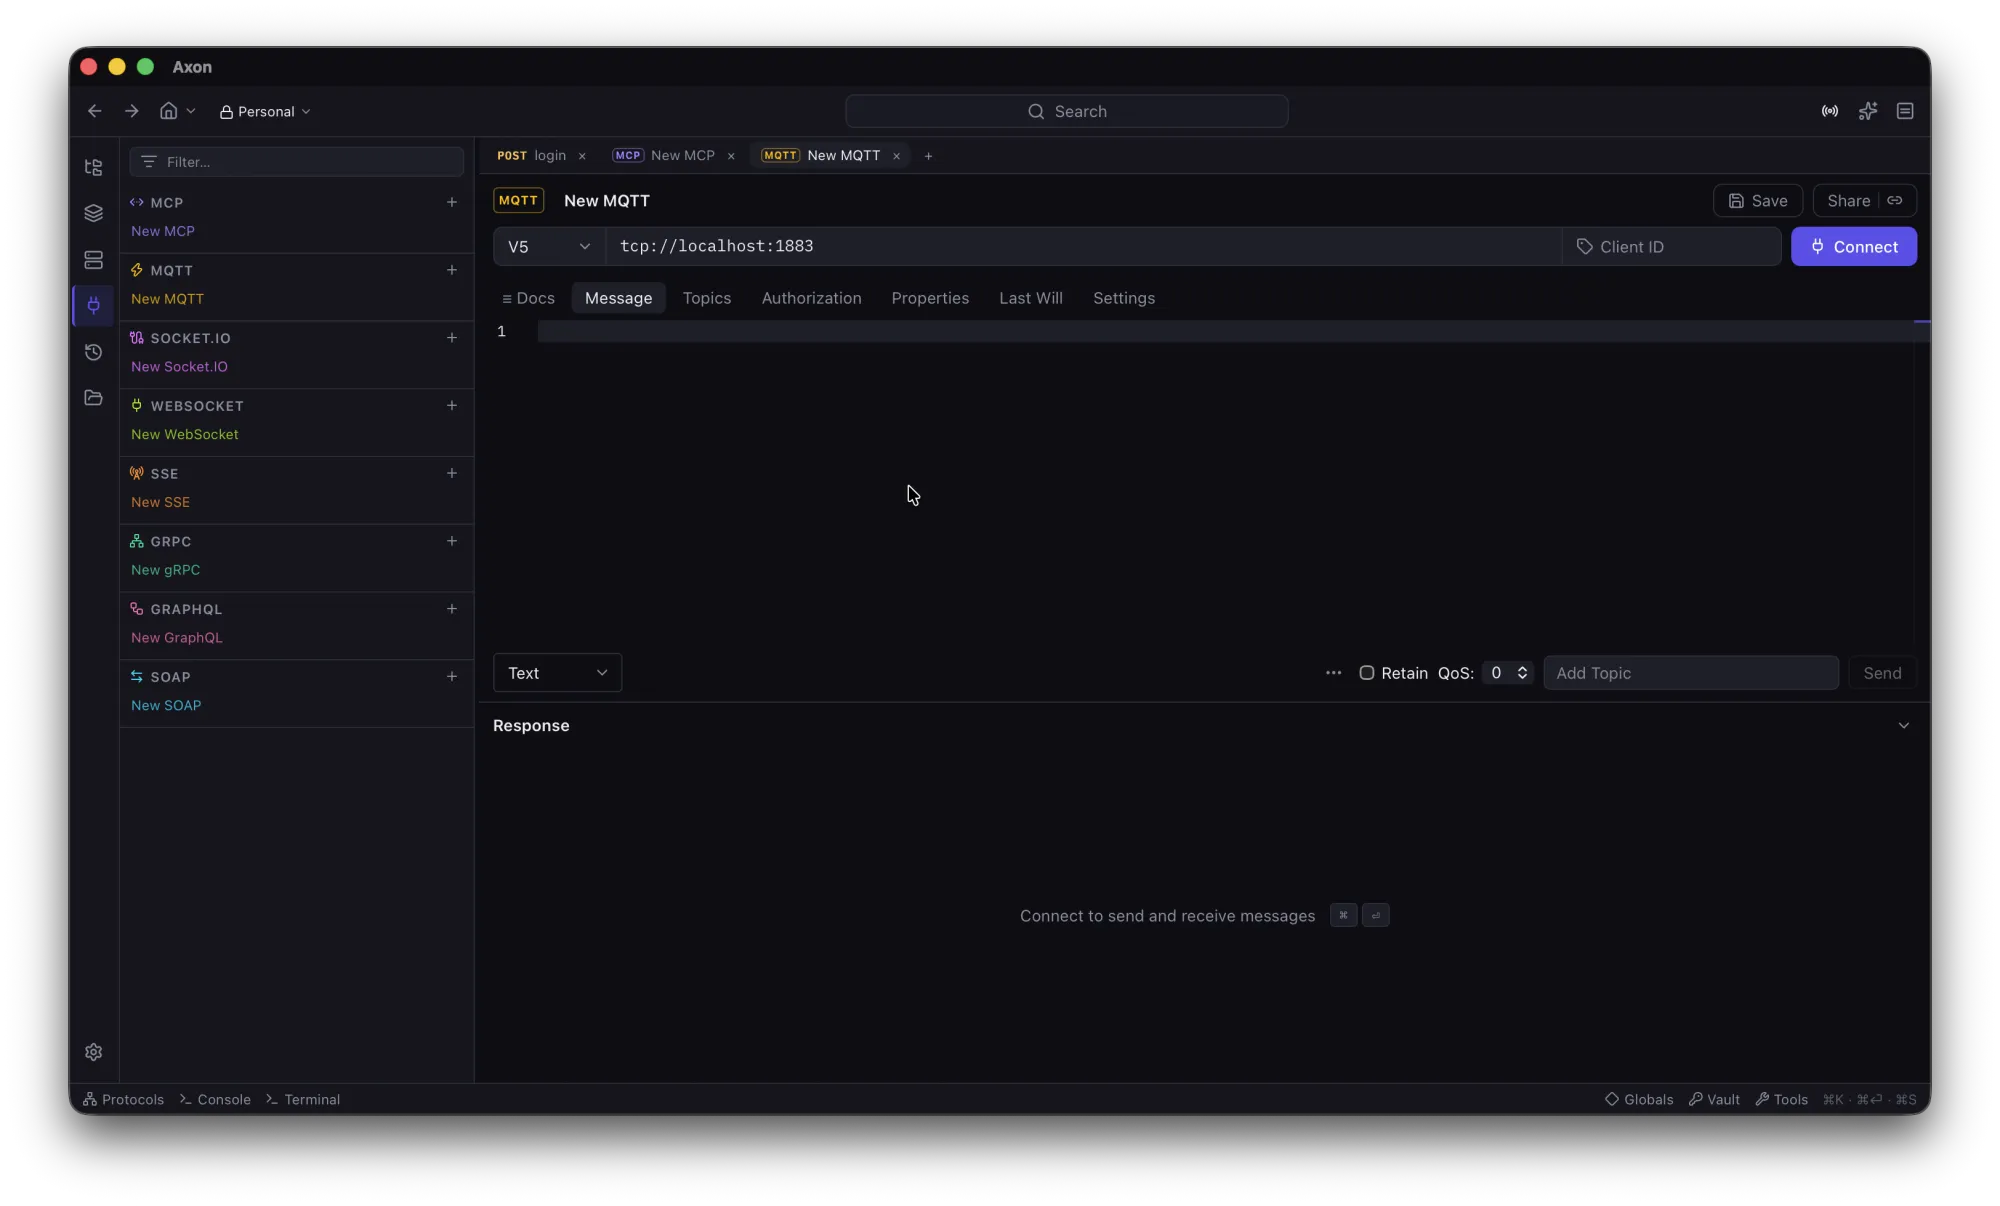Open the Last Will tab

[x=1030, y=298]
